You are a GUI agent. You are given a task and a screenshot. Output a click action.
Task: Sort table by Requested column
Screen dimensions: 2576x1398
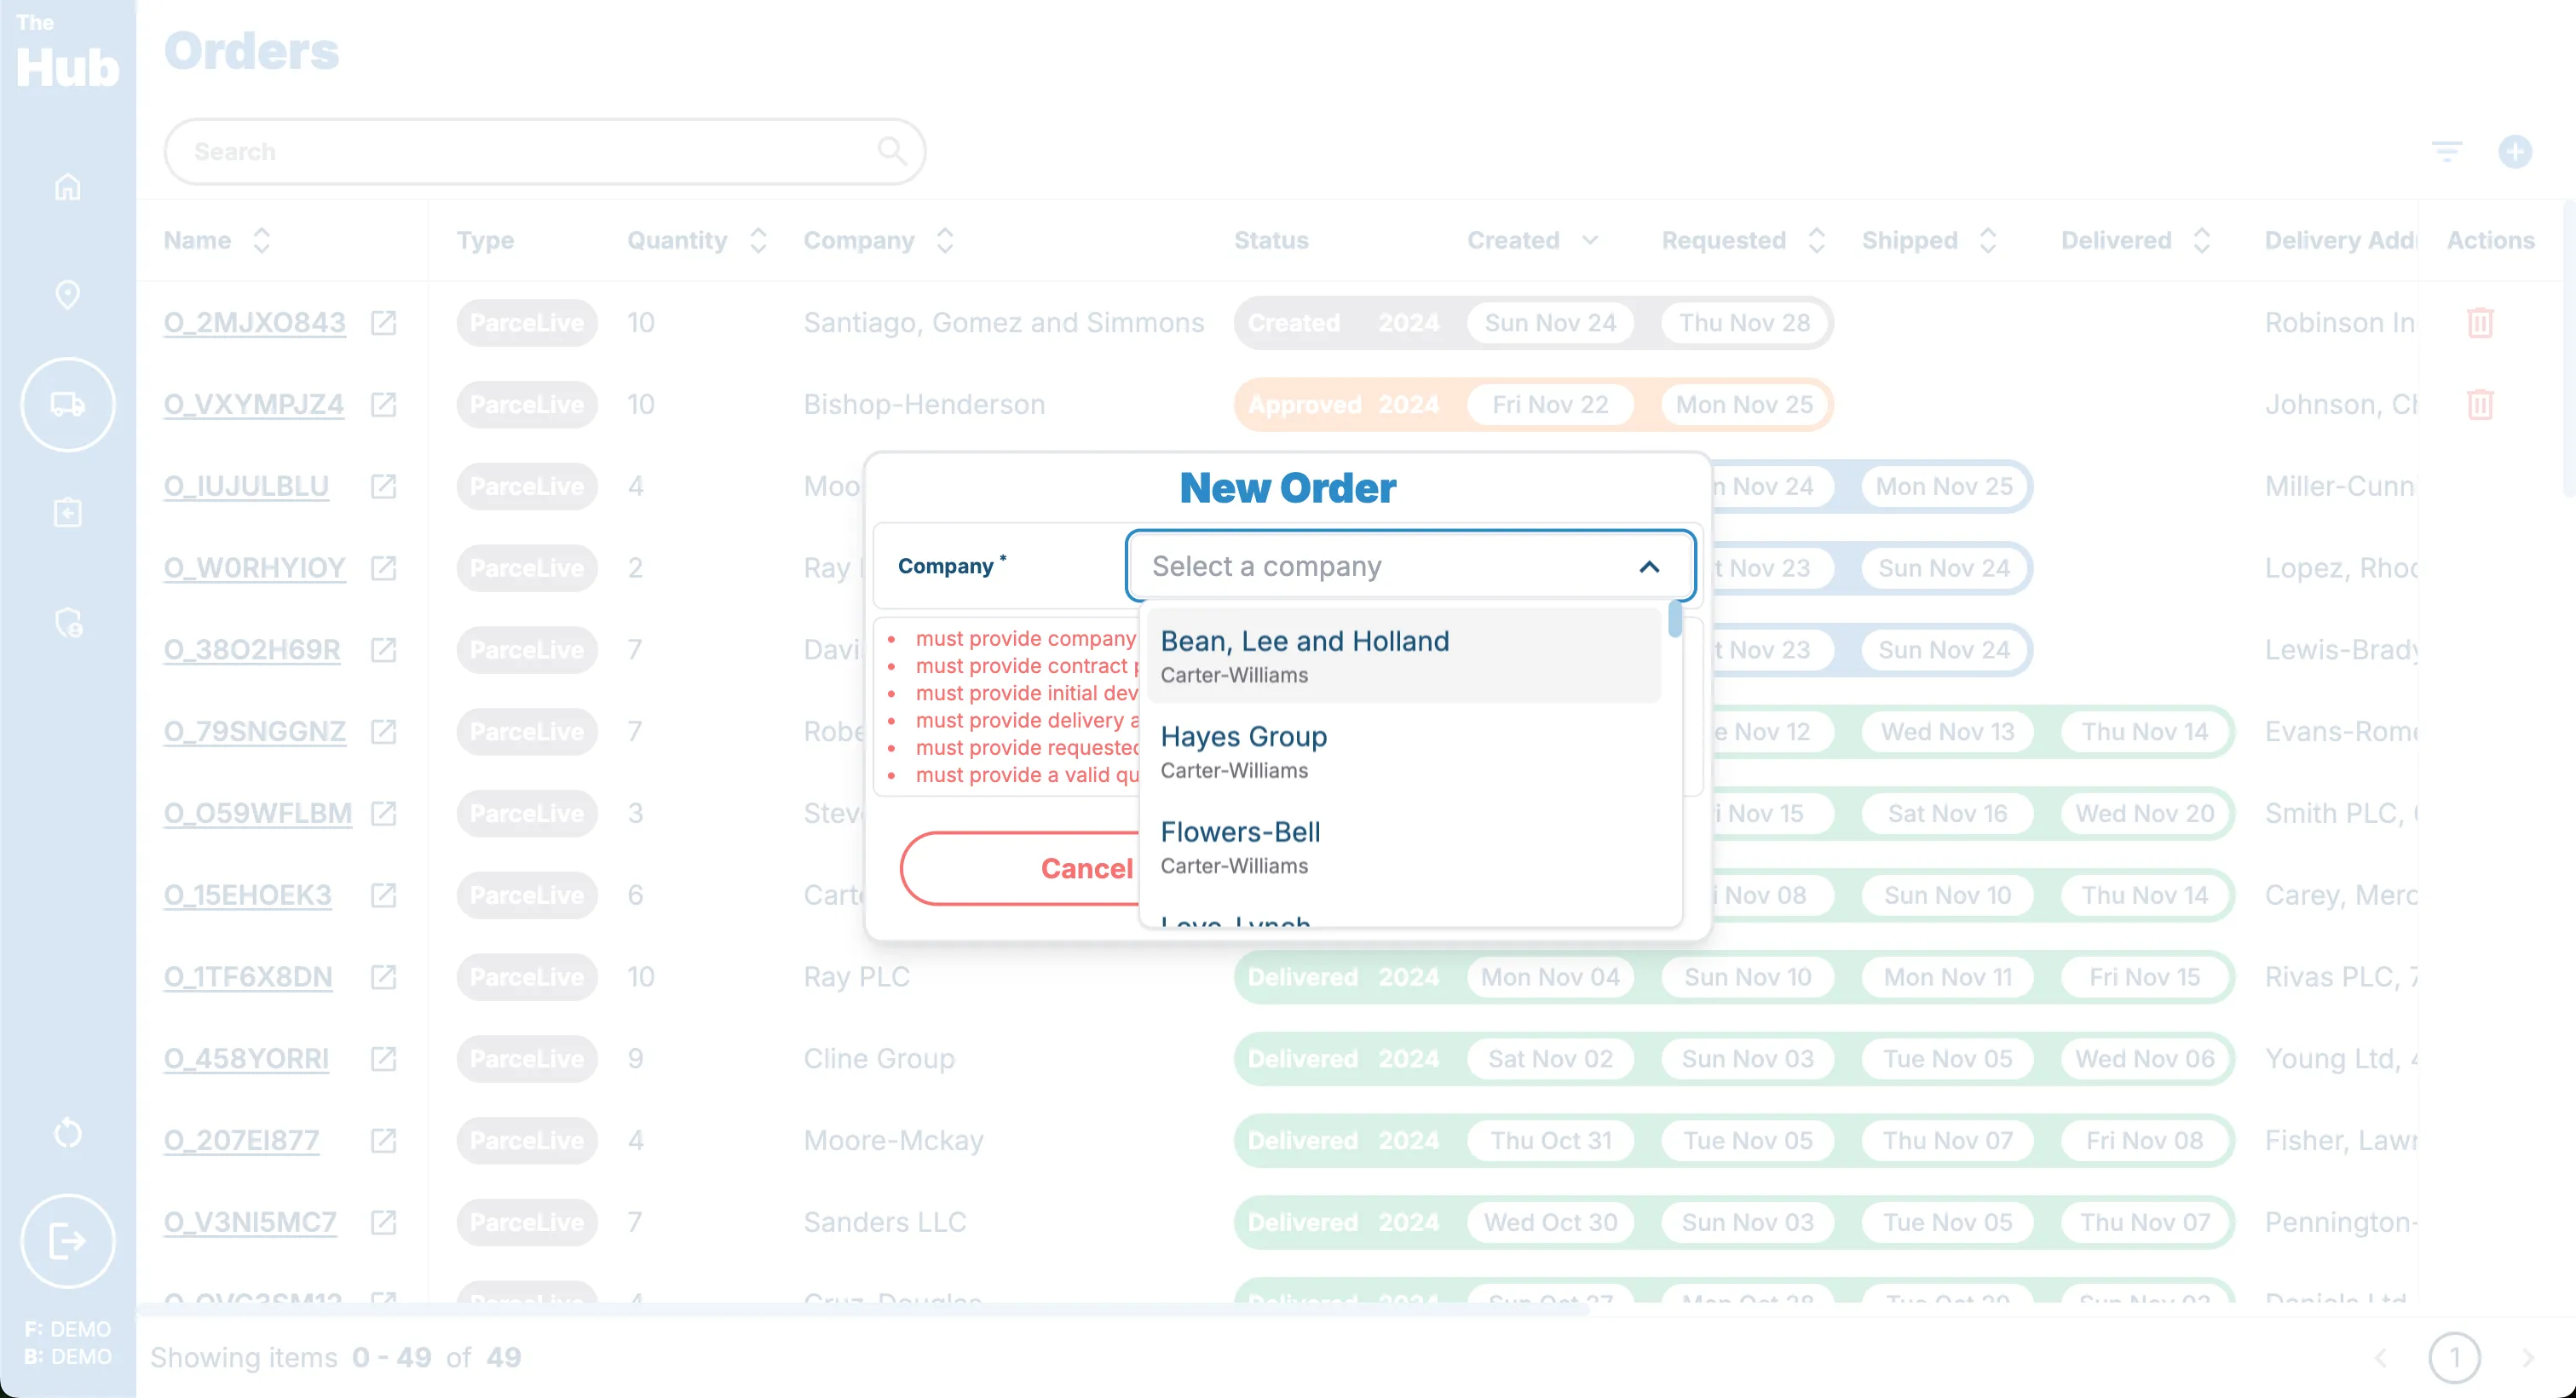pos(1817,240)
